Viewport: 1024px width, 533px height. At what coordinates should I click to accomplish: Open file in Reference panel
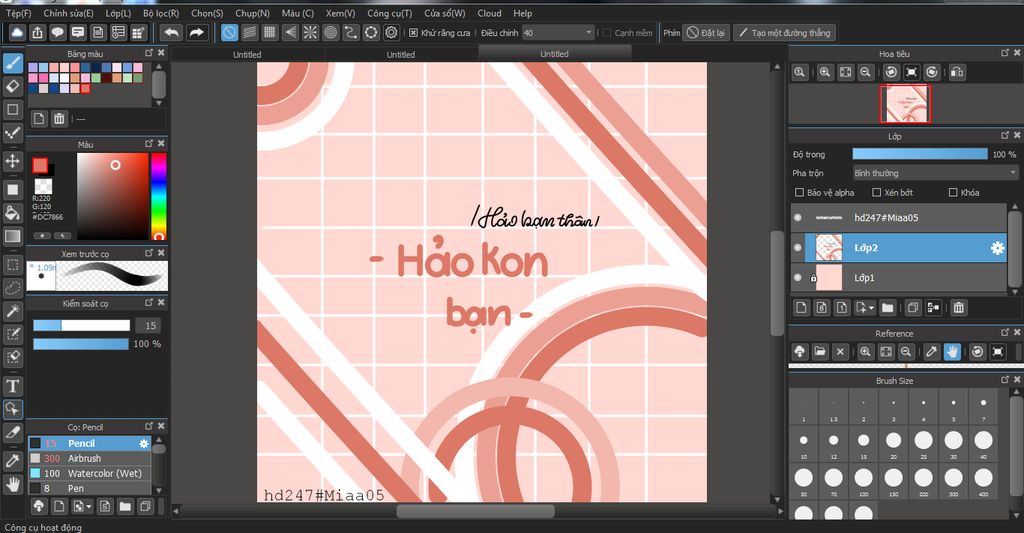pos(820,352)
